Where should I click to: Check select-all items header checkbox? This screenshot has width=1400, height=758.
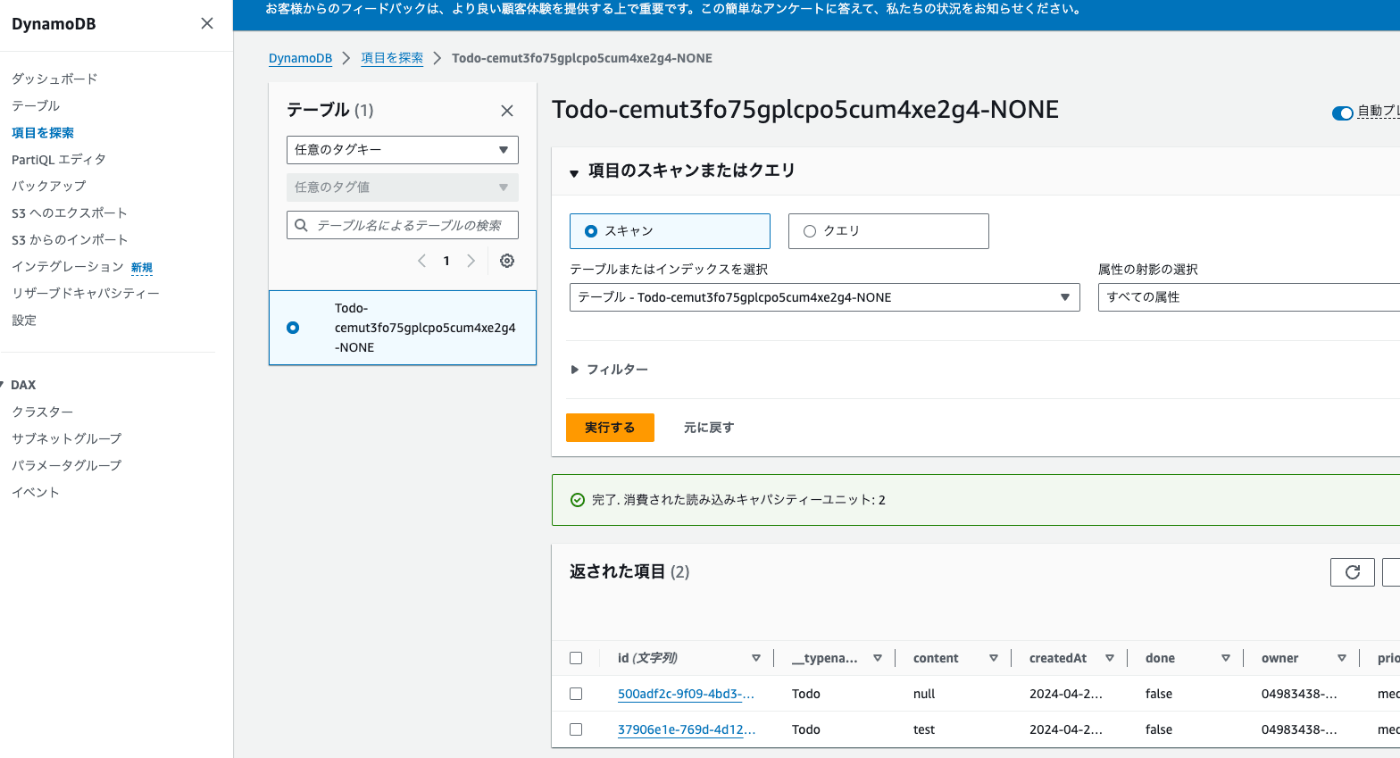coord(575,658)
